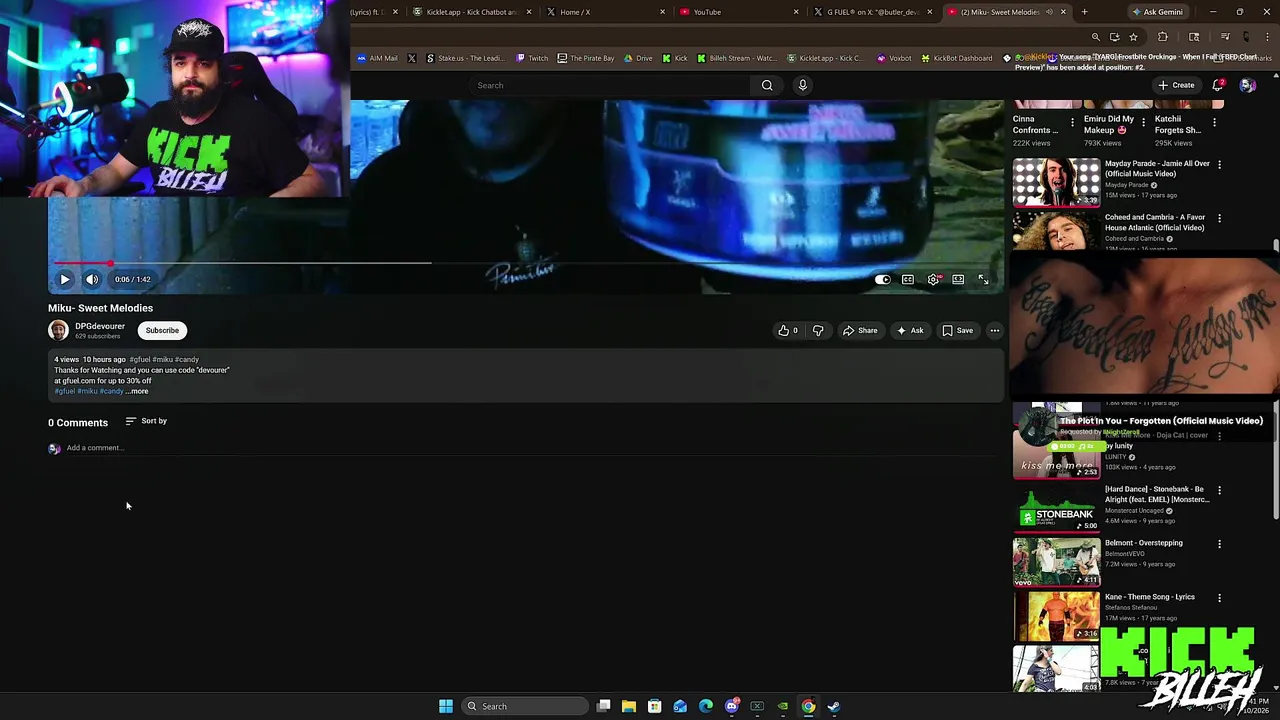Viewport: 1280px width, 720px height.
Task: Open the YouTube account avatar menu
Action: point(1247,85)
